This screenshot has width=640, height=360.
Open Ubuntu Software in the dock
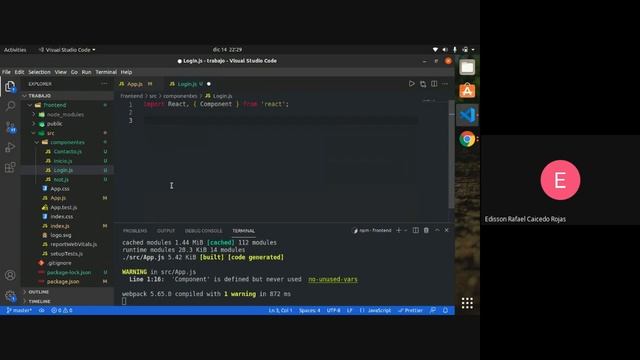[467, 91]
